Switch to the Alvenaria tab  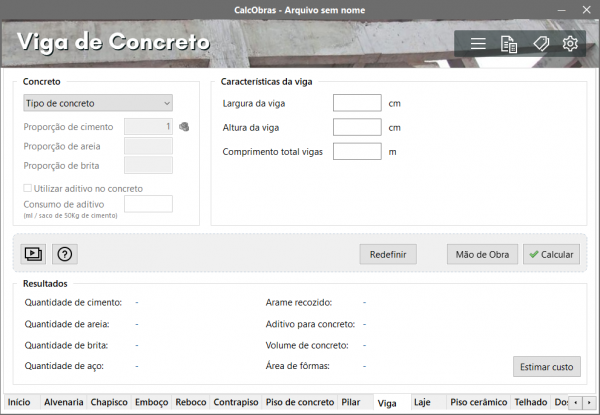pos(64,402)
